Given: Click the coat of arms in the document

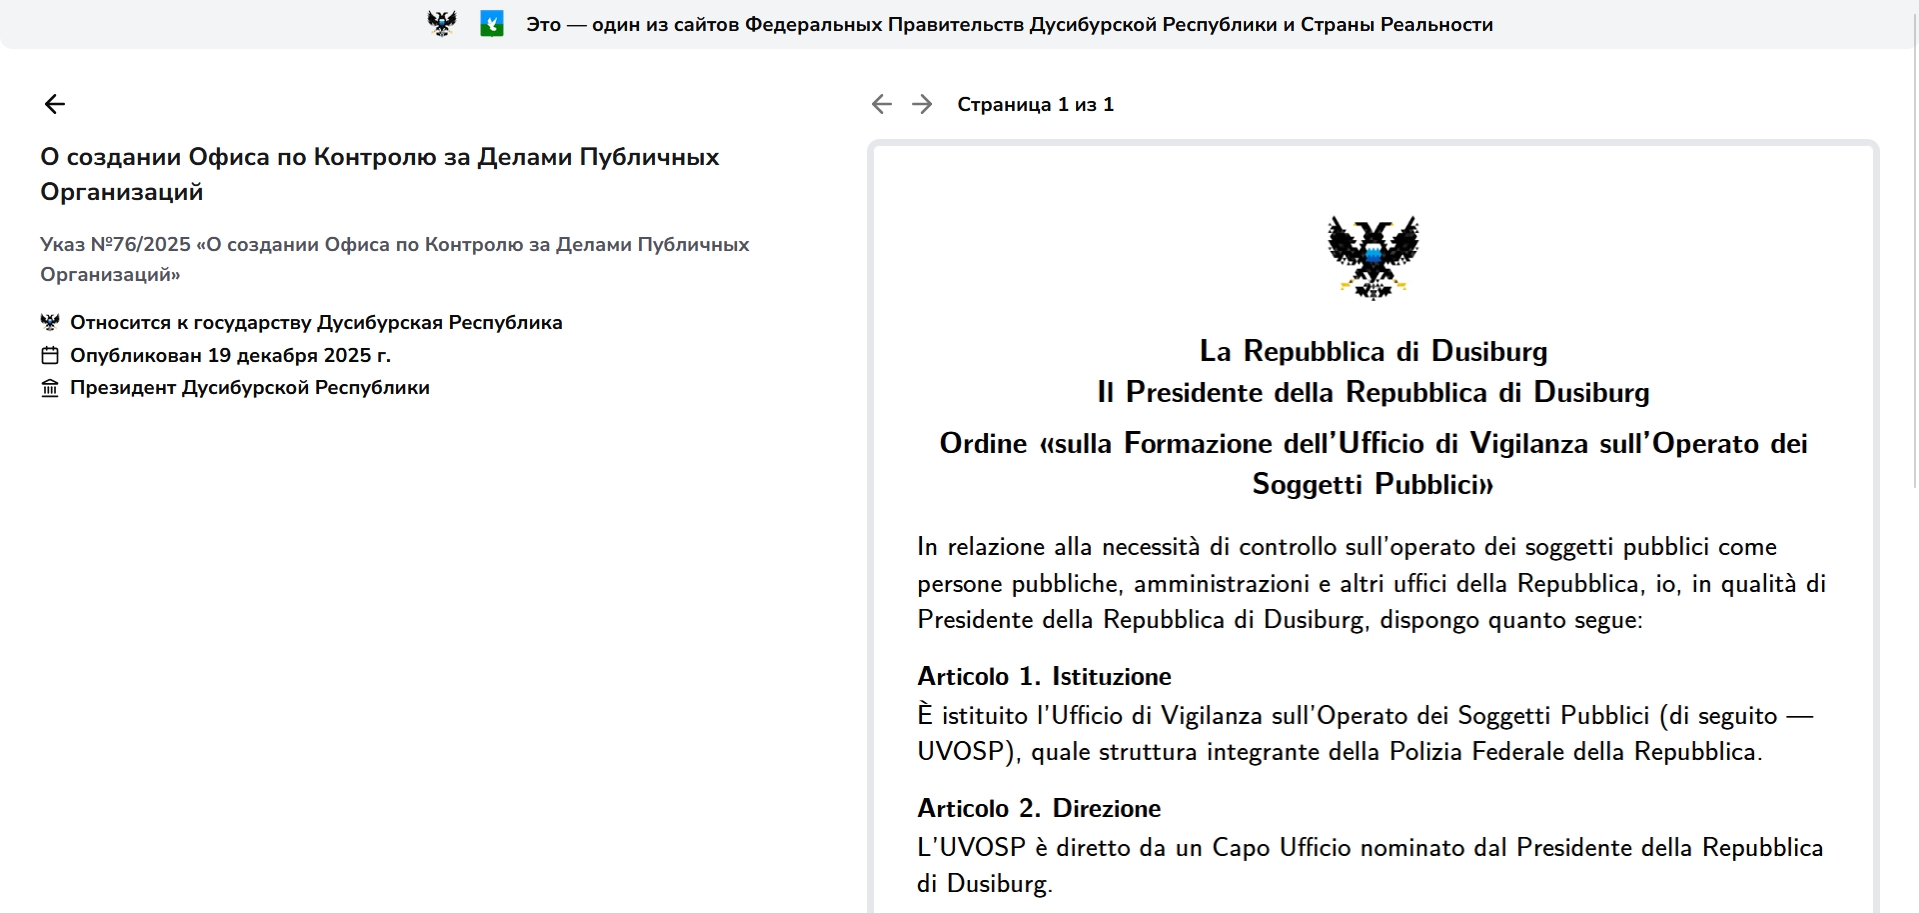Looking at the screenshot, I should (1373, 257).
